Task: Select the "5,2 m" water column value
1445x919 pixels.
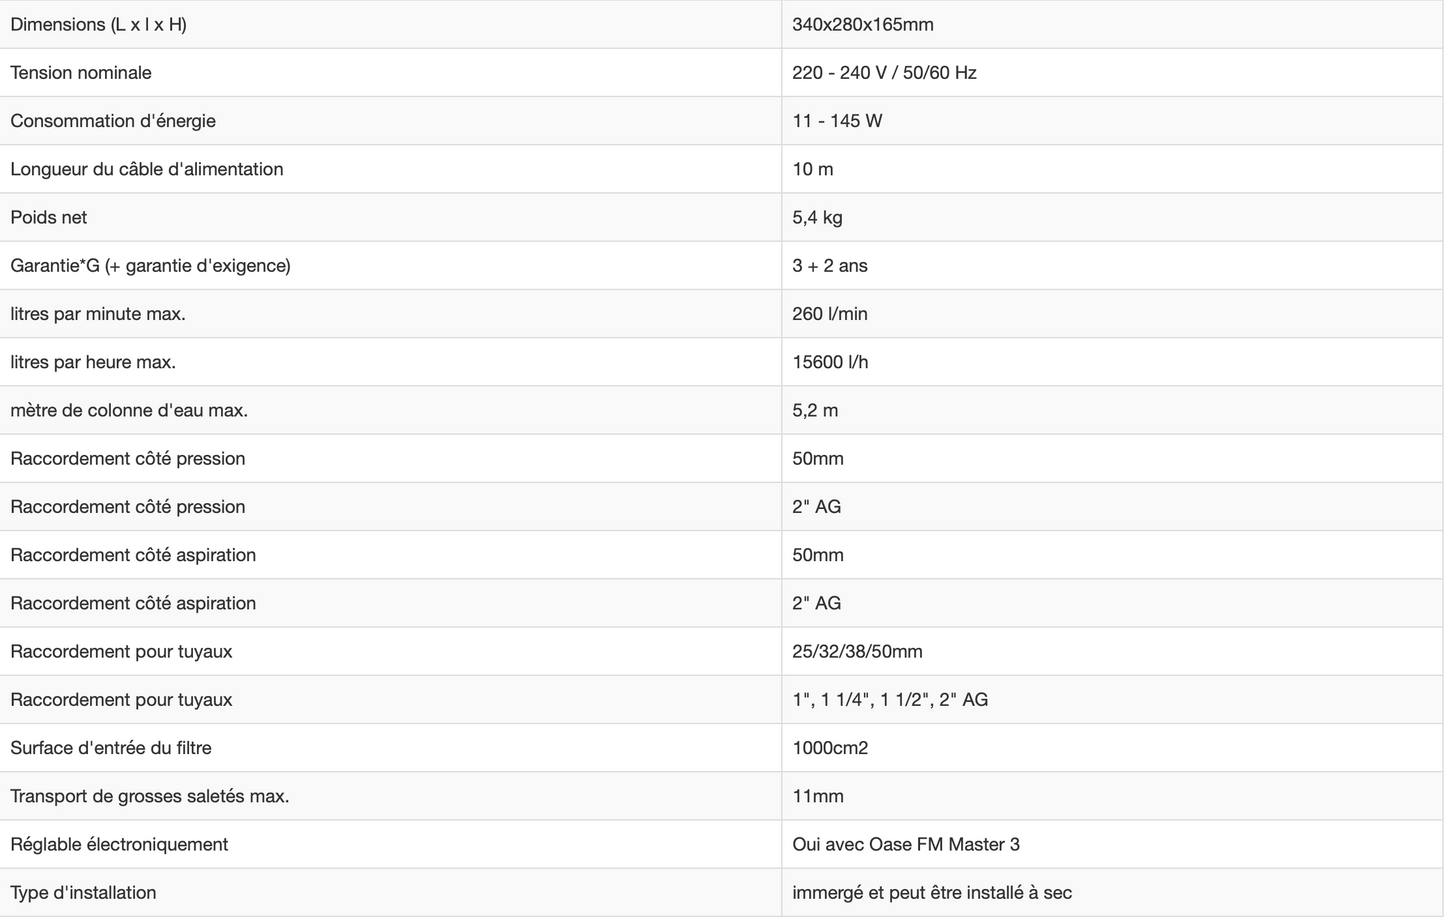Action: pos(815,410)
